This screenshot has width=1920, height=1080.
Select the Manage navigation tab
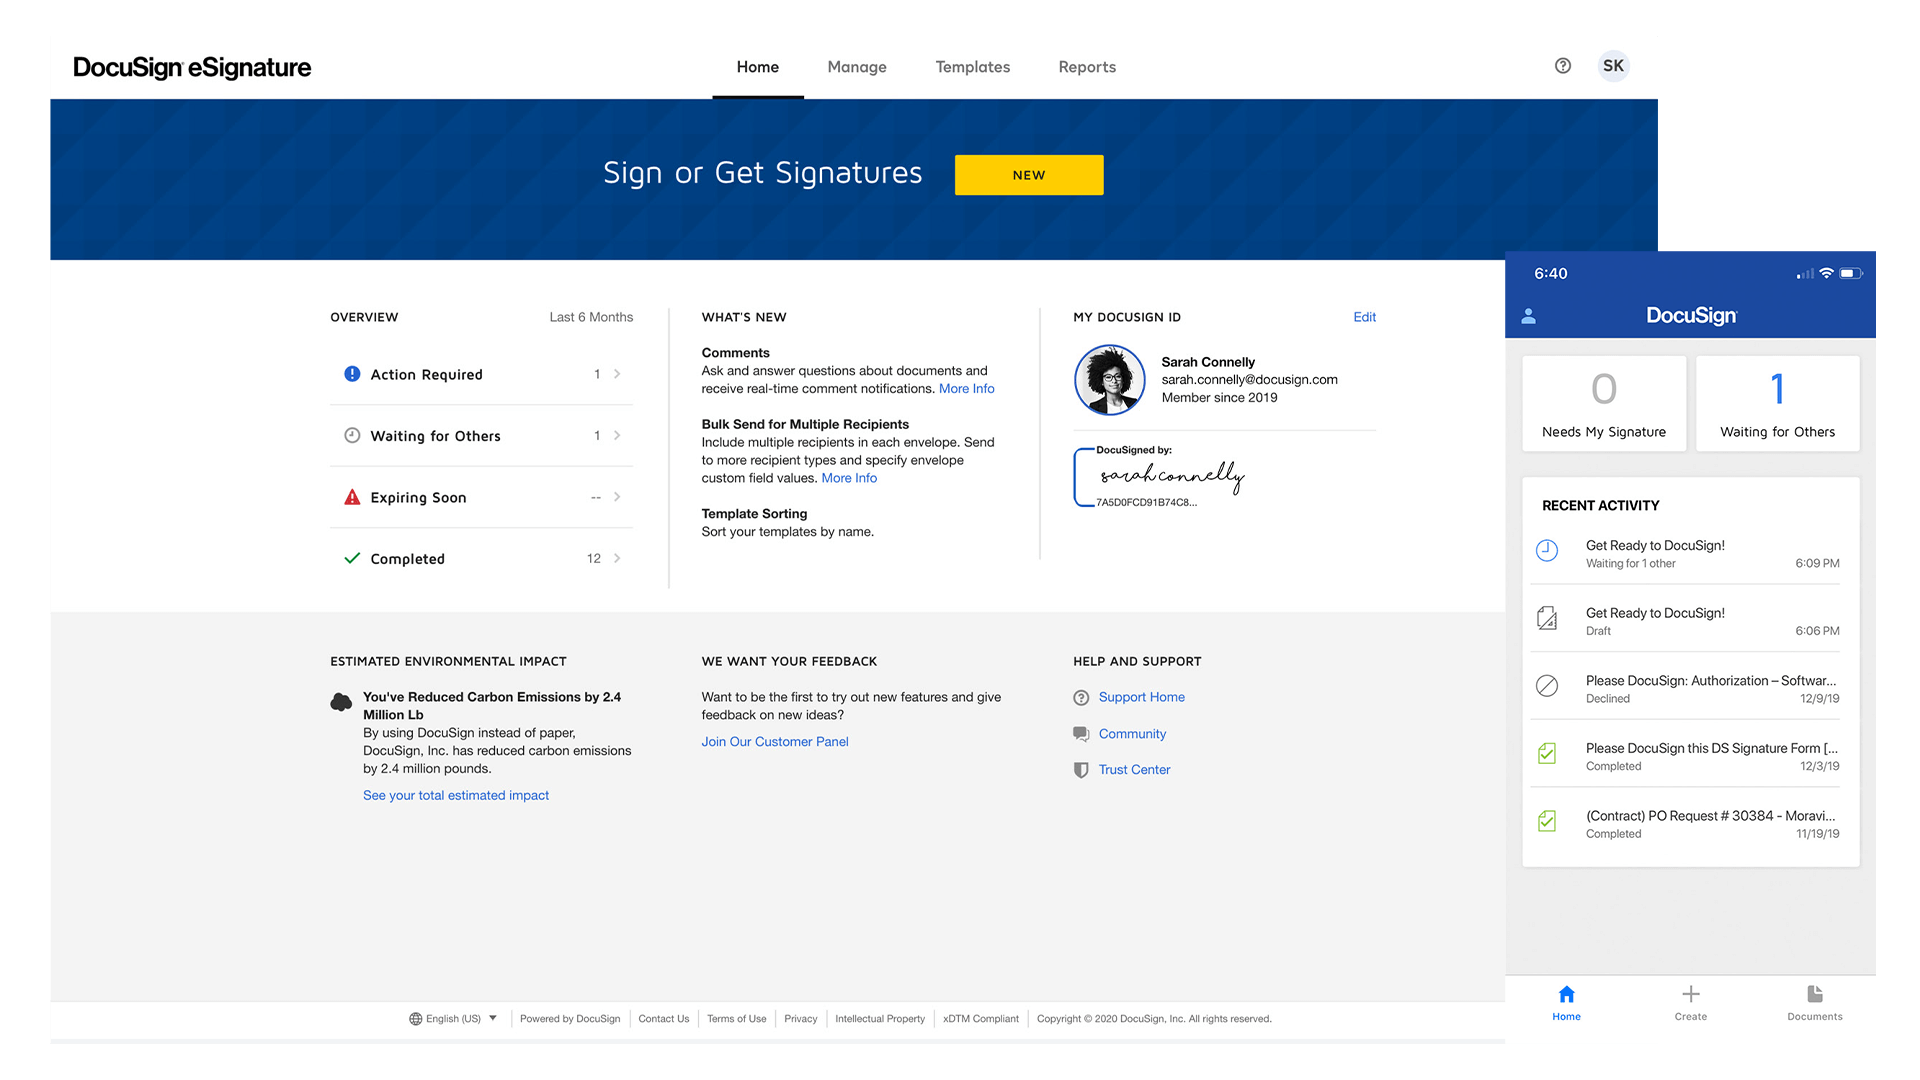pyautogui.click(x=856, y=66)
